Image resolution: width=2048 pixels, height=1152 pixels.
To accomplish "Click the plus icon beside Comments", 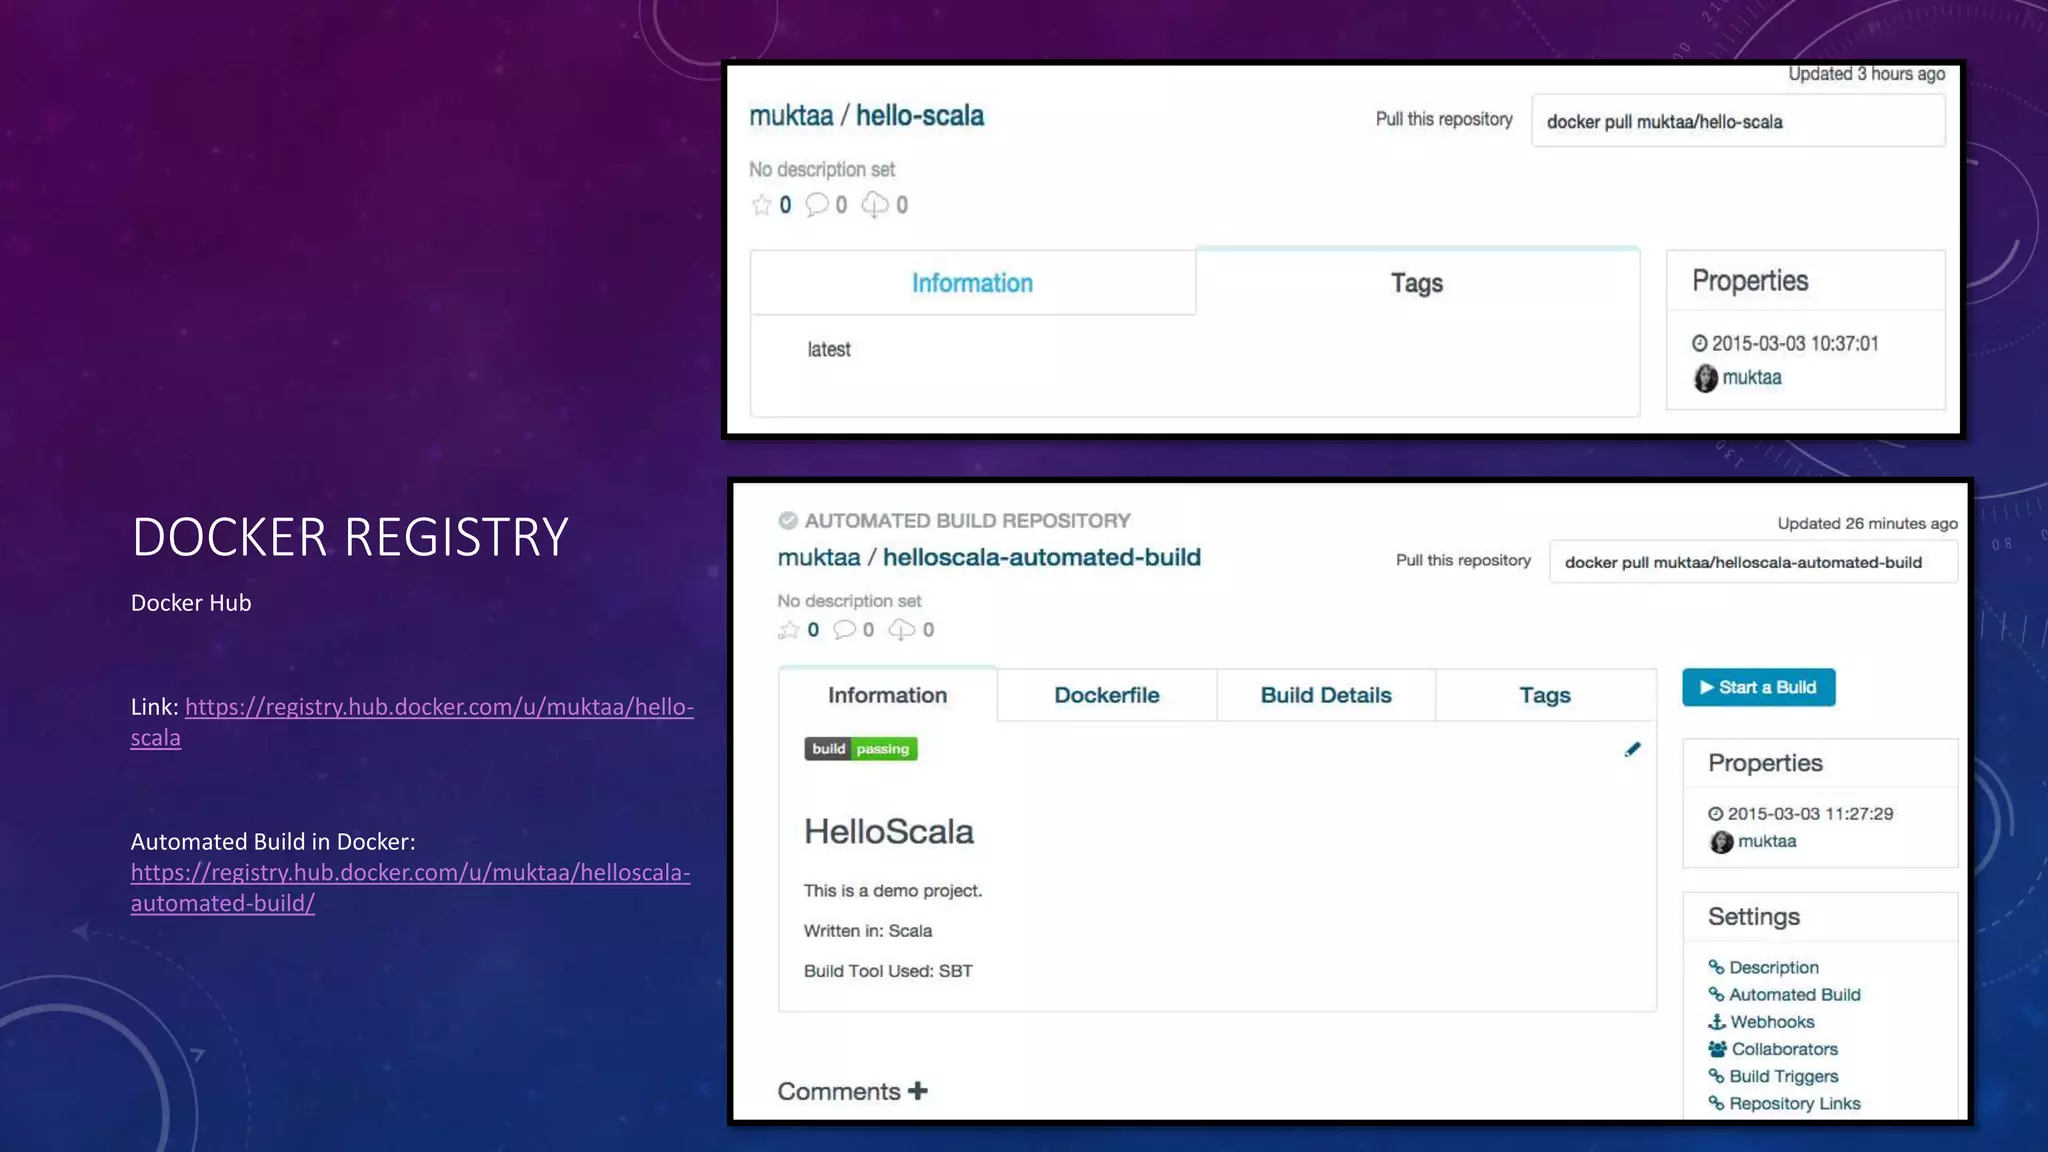I will pyautogui.click(x=918, y=1090).
